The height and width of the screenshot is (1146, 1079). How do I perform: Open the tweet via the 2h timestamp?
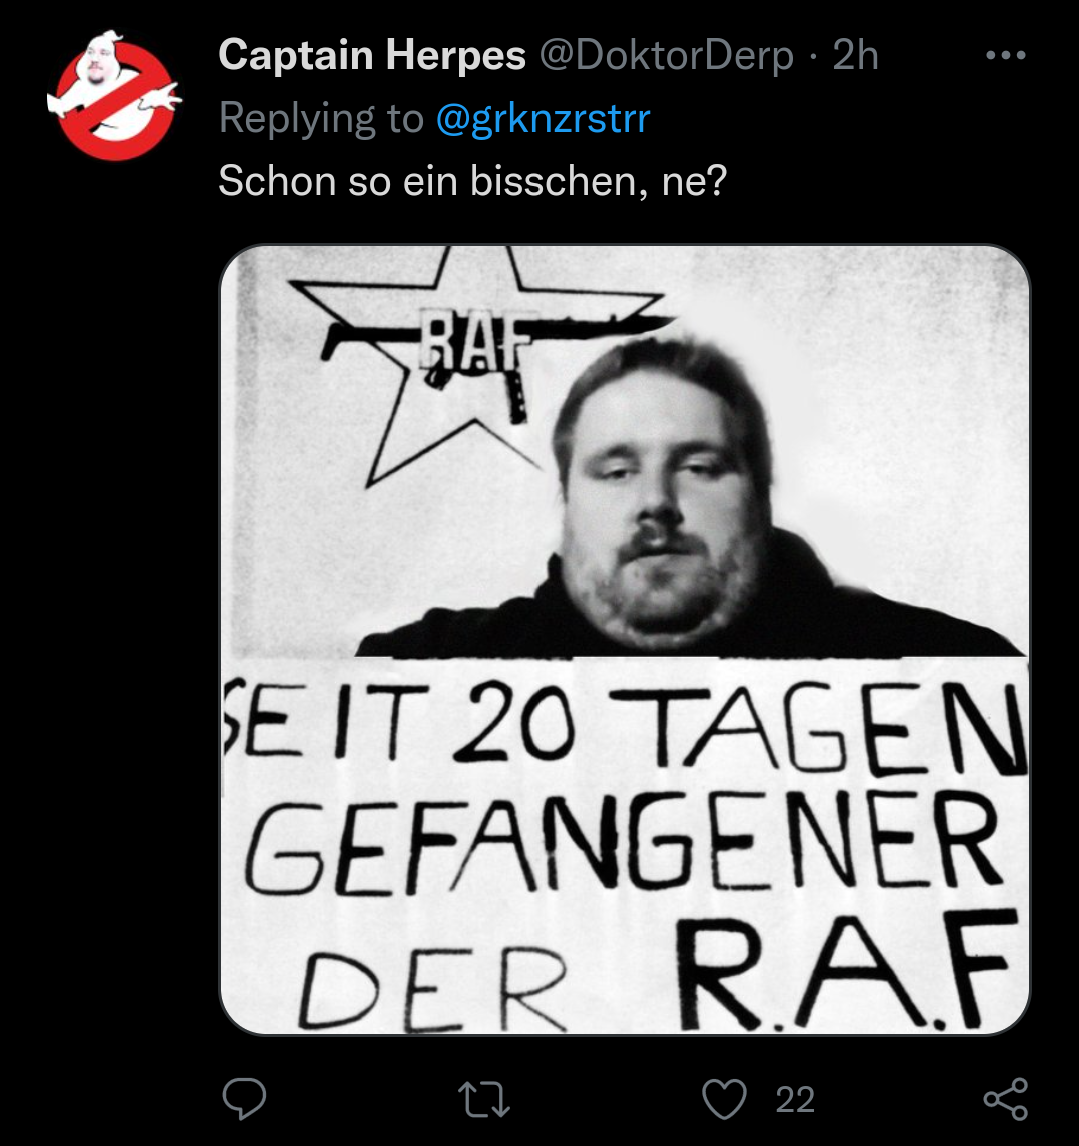[855, 55]
